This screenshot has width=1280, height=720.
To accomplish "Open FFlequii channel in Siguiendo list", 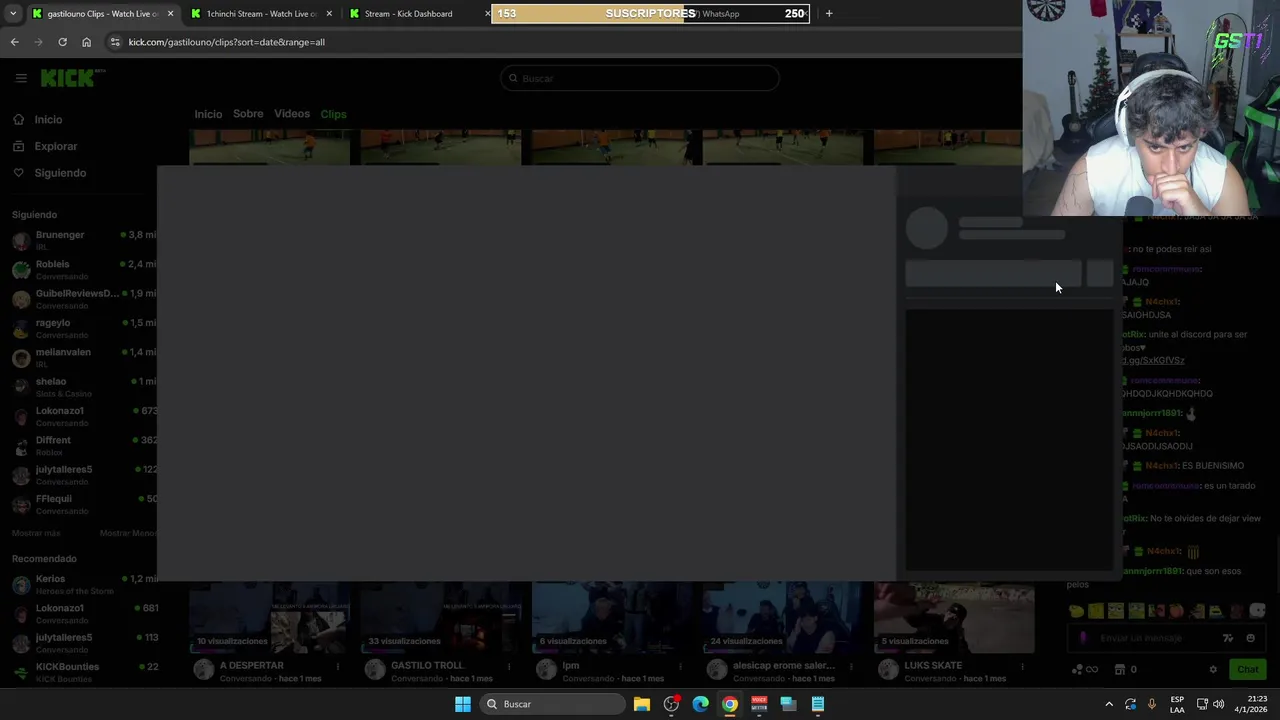I will [x=83, y=504].
